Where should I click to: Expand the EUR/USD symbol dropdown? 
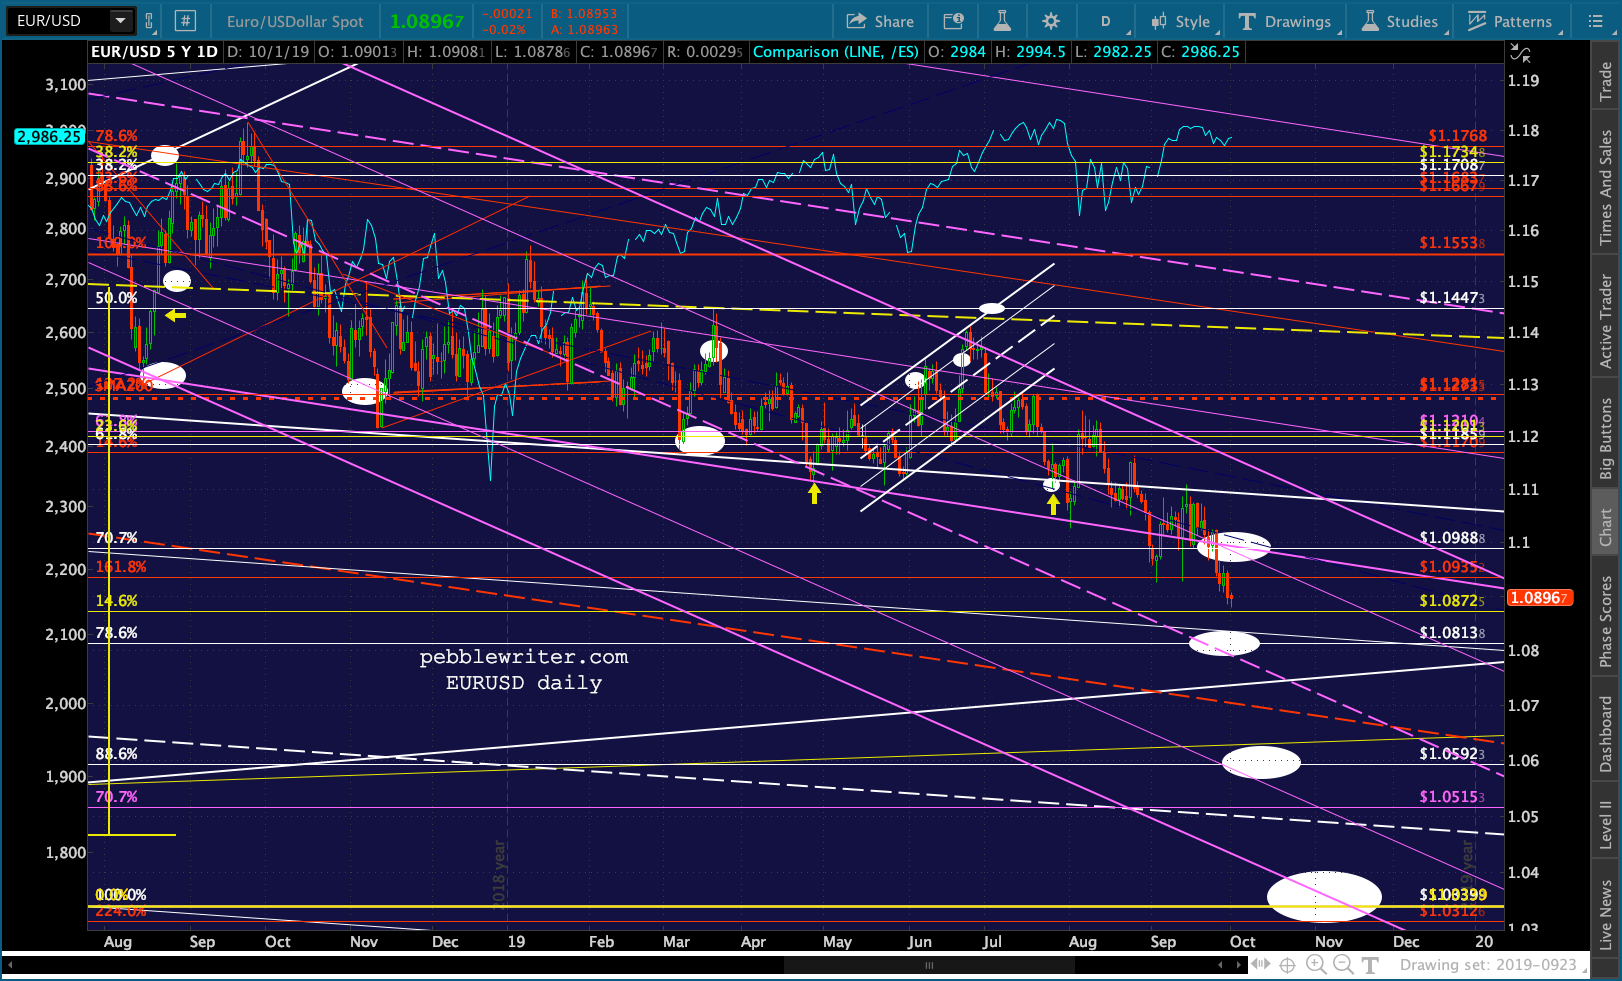point(120,21)
